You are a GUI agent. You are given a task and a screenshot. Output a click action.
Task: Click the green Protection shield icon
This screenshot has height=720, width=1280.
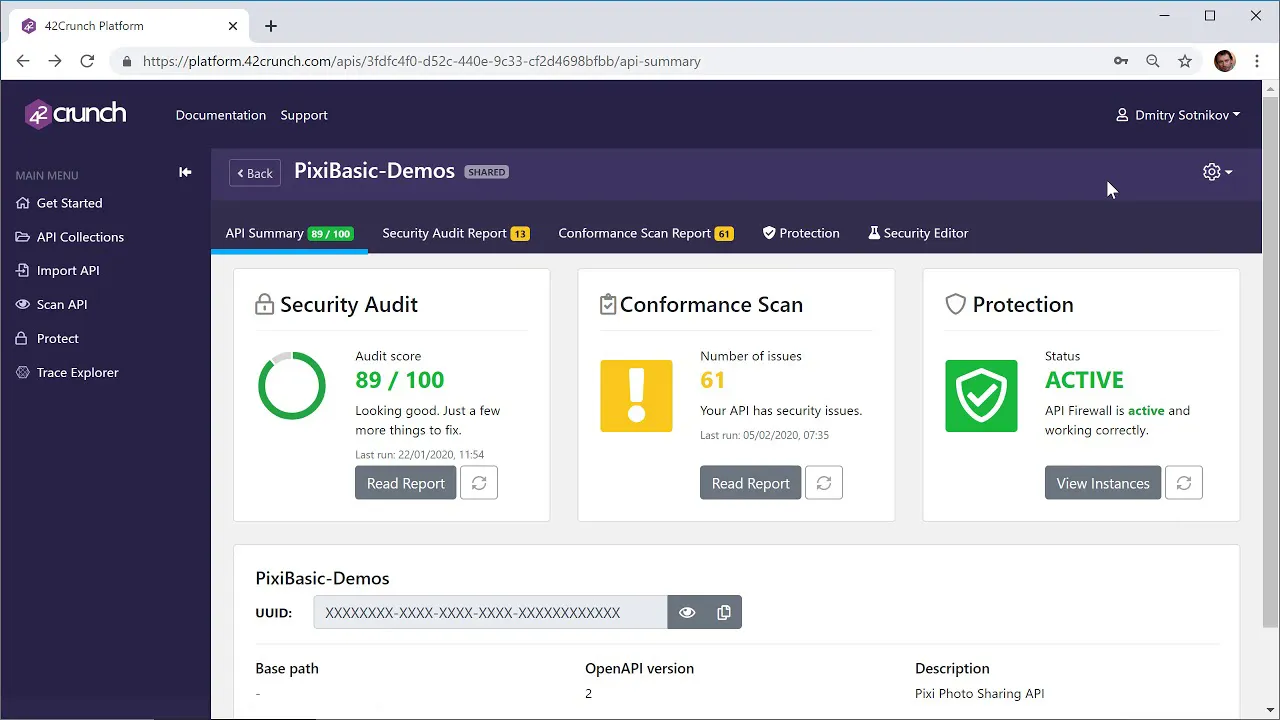[981, 396]
